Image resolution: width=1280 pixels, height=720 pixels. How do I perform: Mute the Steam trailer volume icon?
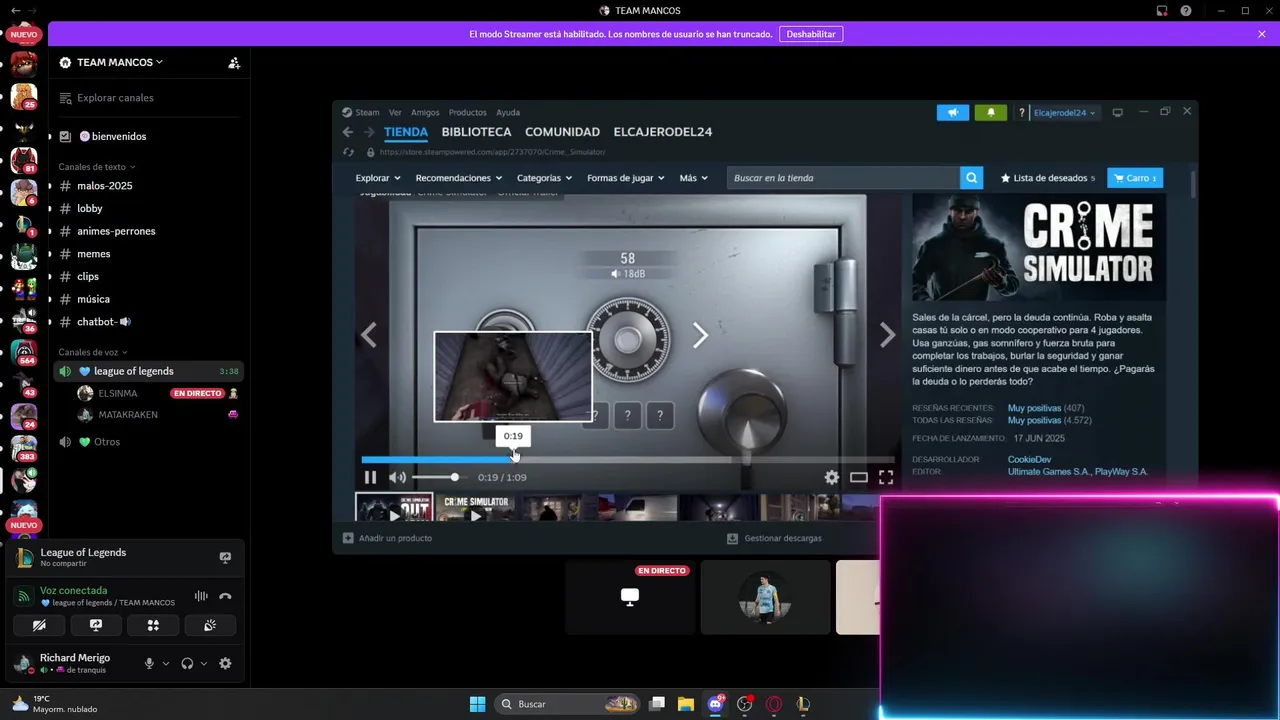point(397,477)
